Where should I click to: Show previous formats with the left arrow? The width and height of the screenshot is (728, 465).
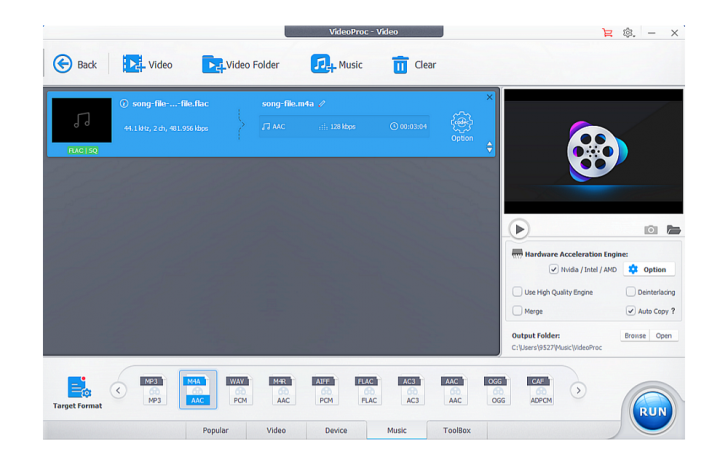pos(118,390)
